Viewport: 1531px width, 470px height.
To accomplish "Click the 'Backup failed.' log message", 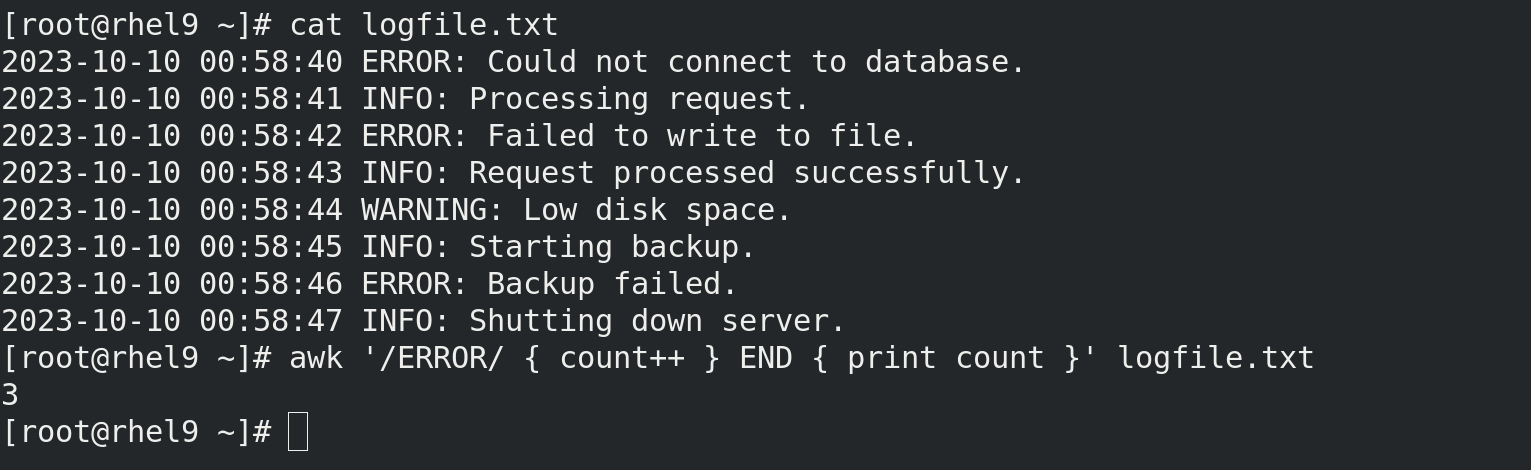I will click(x=612, y=284).
